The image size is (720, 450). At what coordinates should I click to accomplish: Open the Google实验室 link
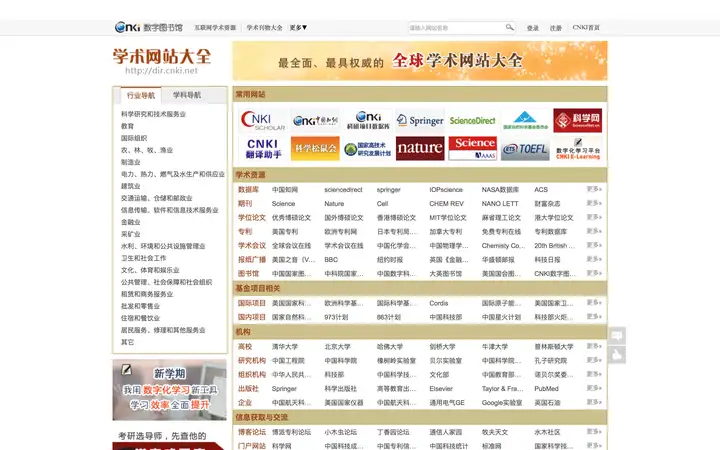click(x=502, y=403)
